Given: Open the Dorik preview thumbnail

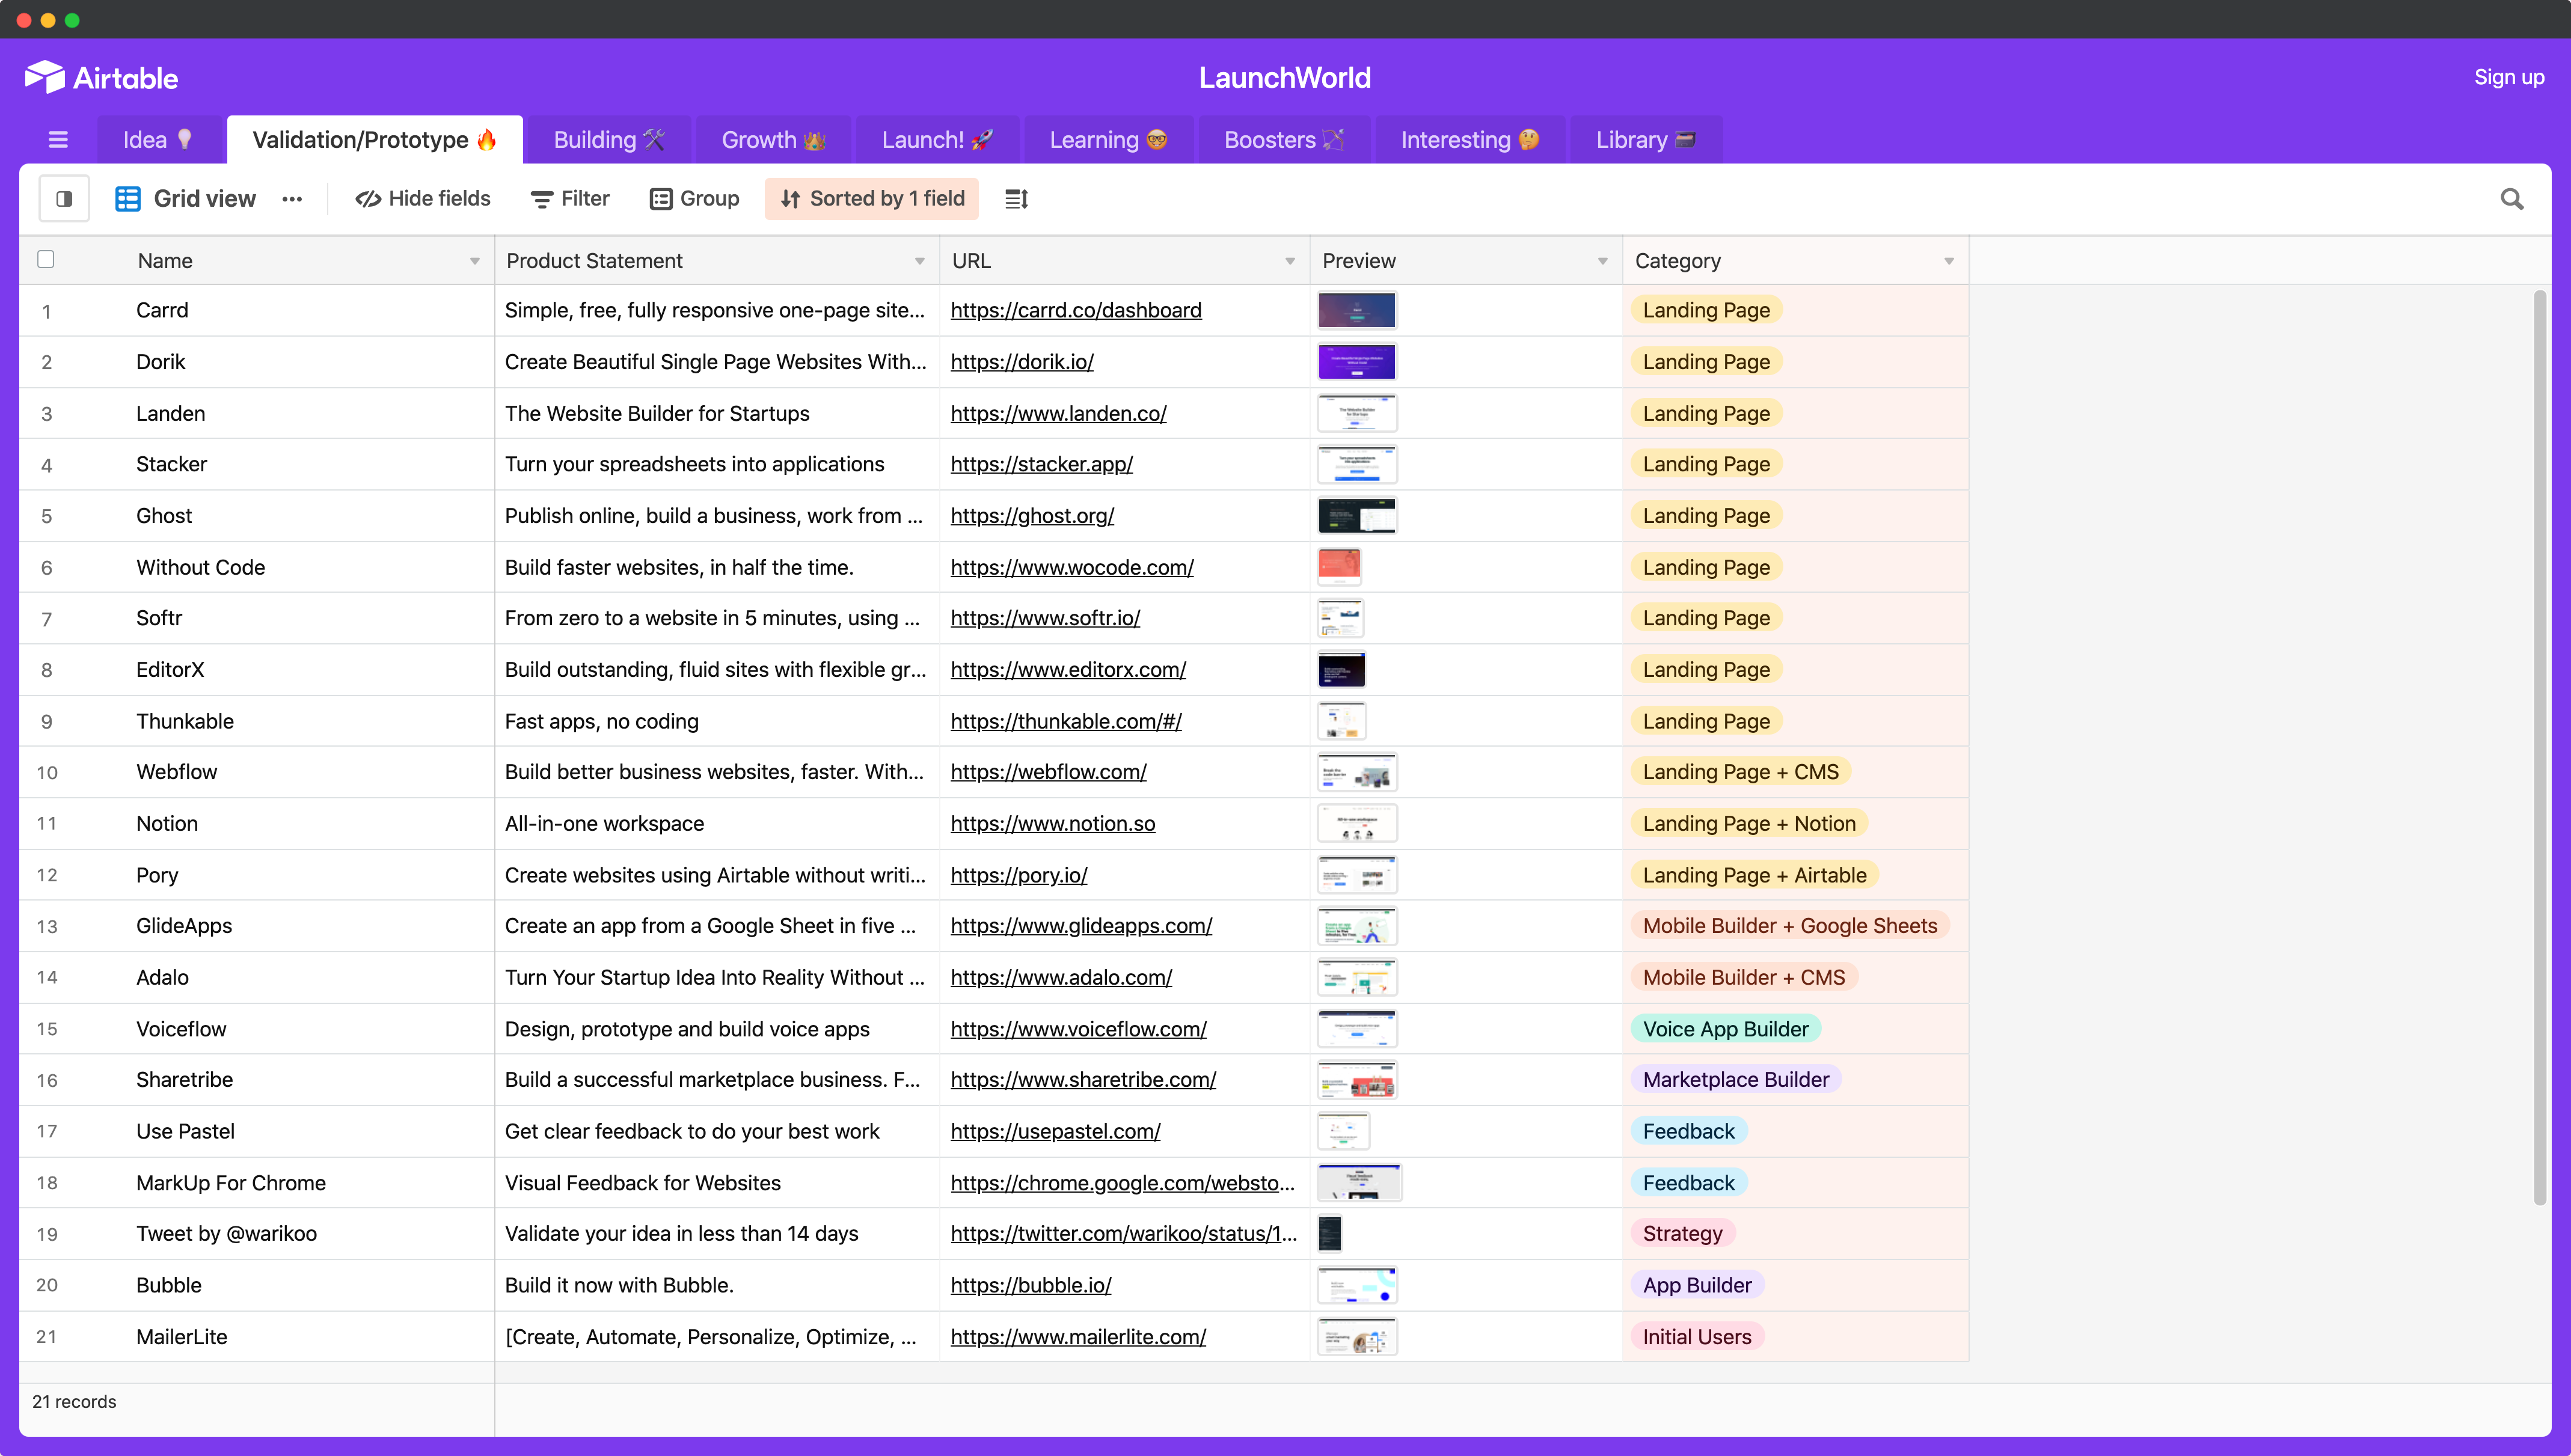Looking at the screenshot, I should click(x=1357, y=362).
